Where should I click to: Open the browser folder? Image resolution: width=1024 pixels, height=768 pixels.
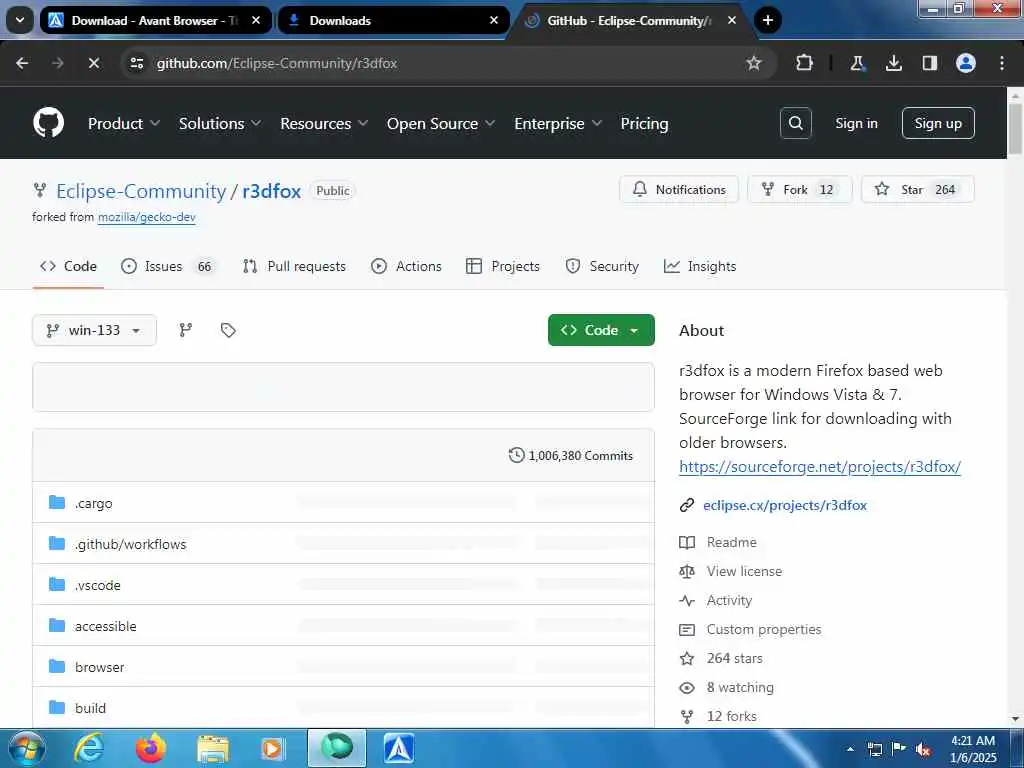[x=99, y=667]
